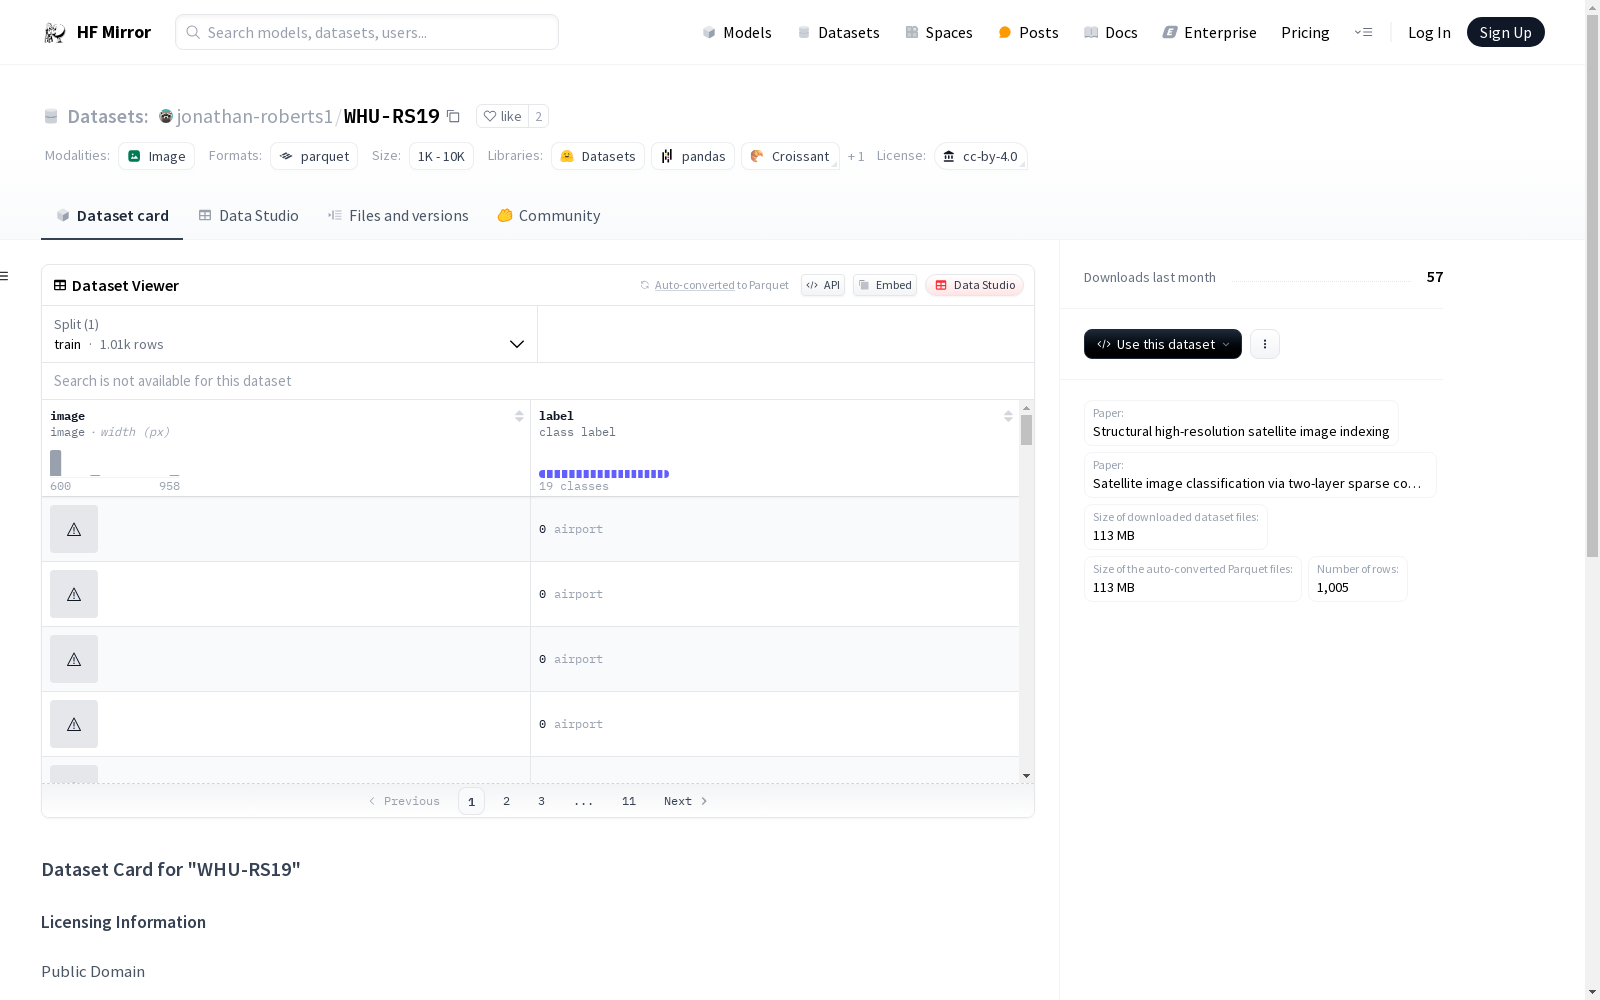
Task: Expand the +1 more libraries
Action: 856,156
